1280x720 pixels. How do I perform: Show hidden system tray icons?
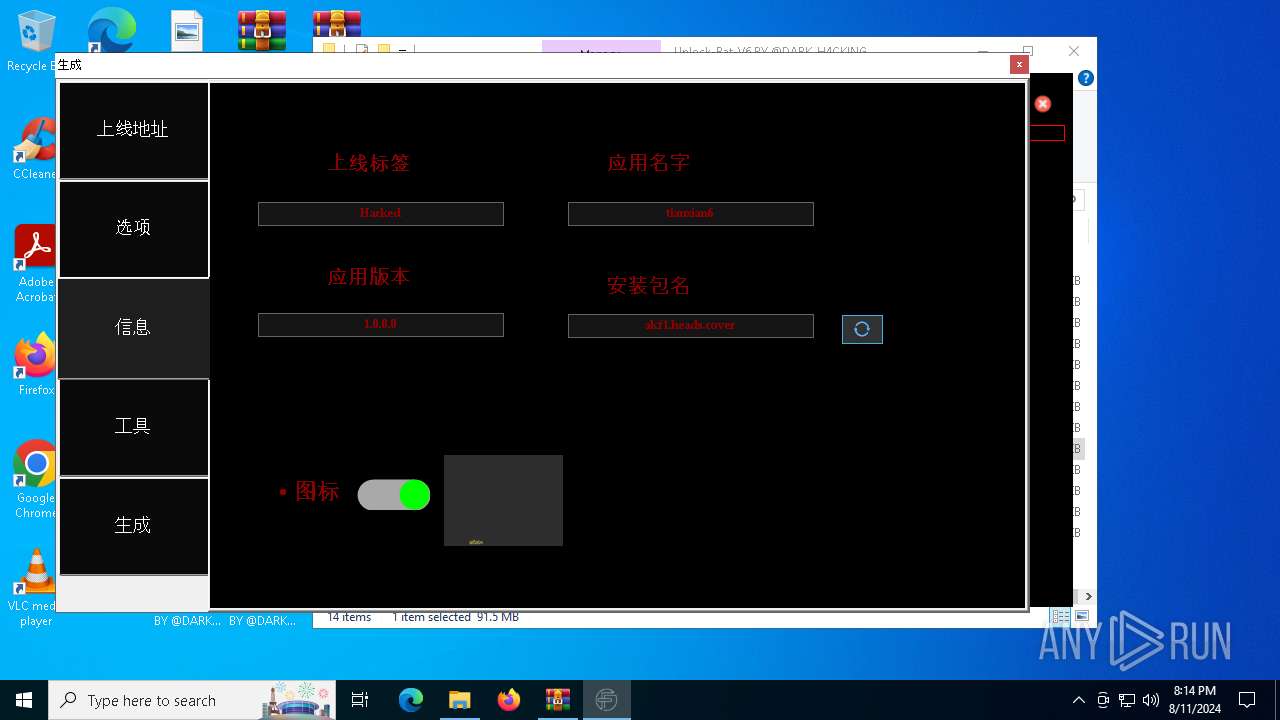(1078, 700)
